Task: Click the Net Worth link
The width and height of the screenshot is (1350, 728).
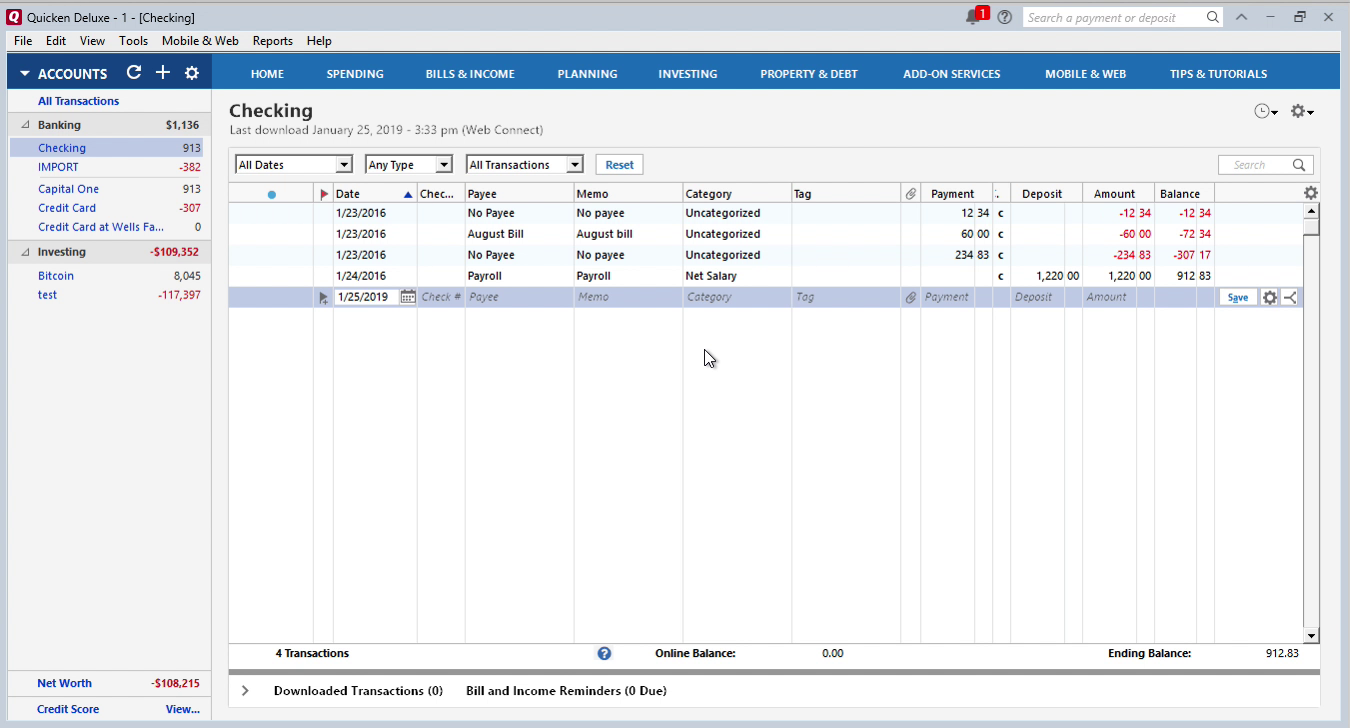Action: click(x=64, y=684)
